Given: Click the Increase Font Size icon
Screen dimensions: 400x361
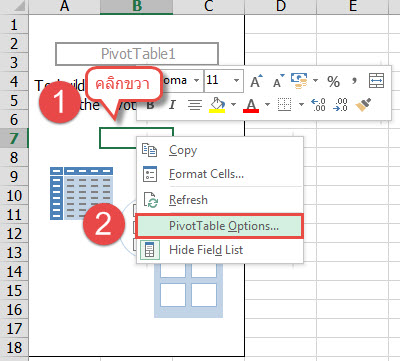Looking at the screenshot, I should 256,81.
